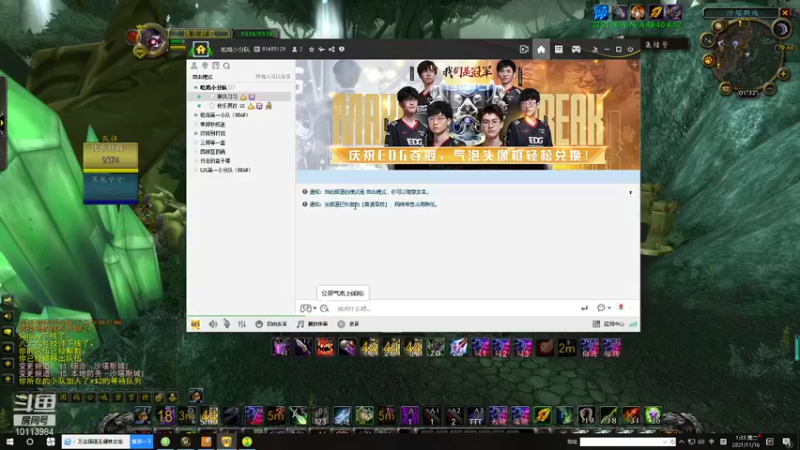Click the EDG championship banner
800x450 pixels.
[467, 115]
